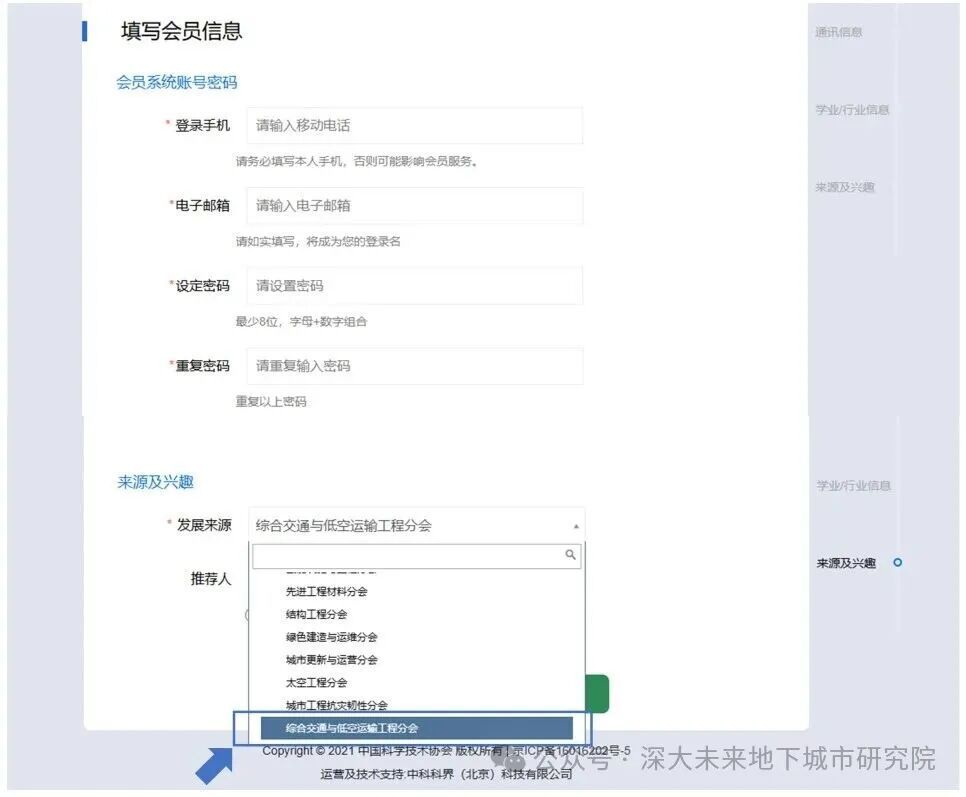
Task: Choose 结构工程分会 option
Action: tap(316, 614)
